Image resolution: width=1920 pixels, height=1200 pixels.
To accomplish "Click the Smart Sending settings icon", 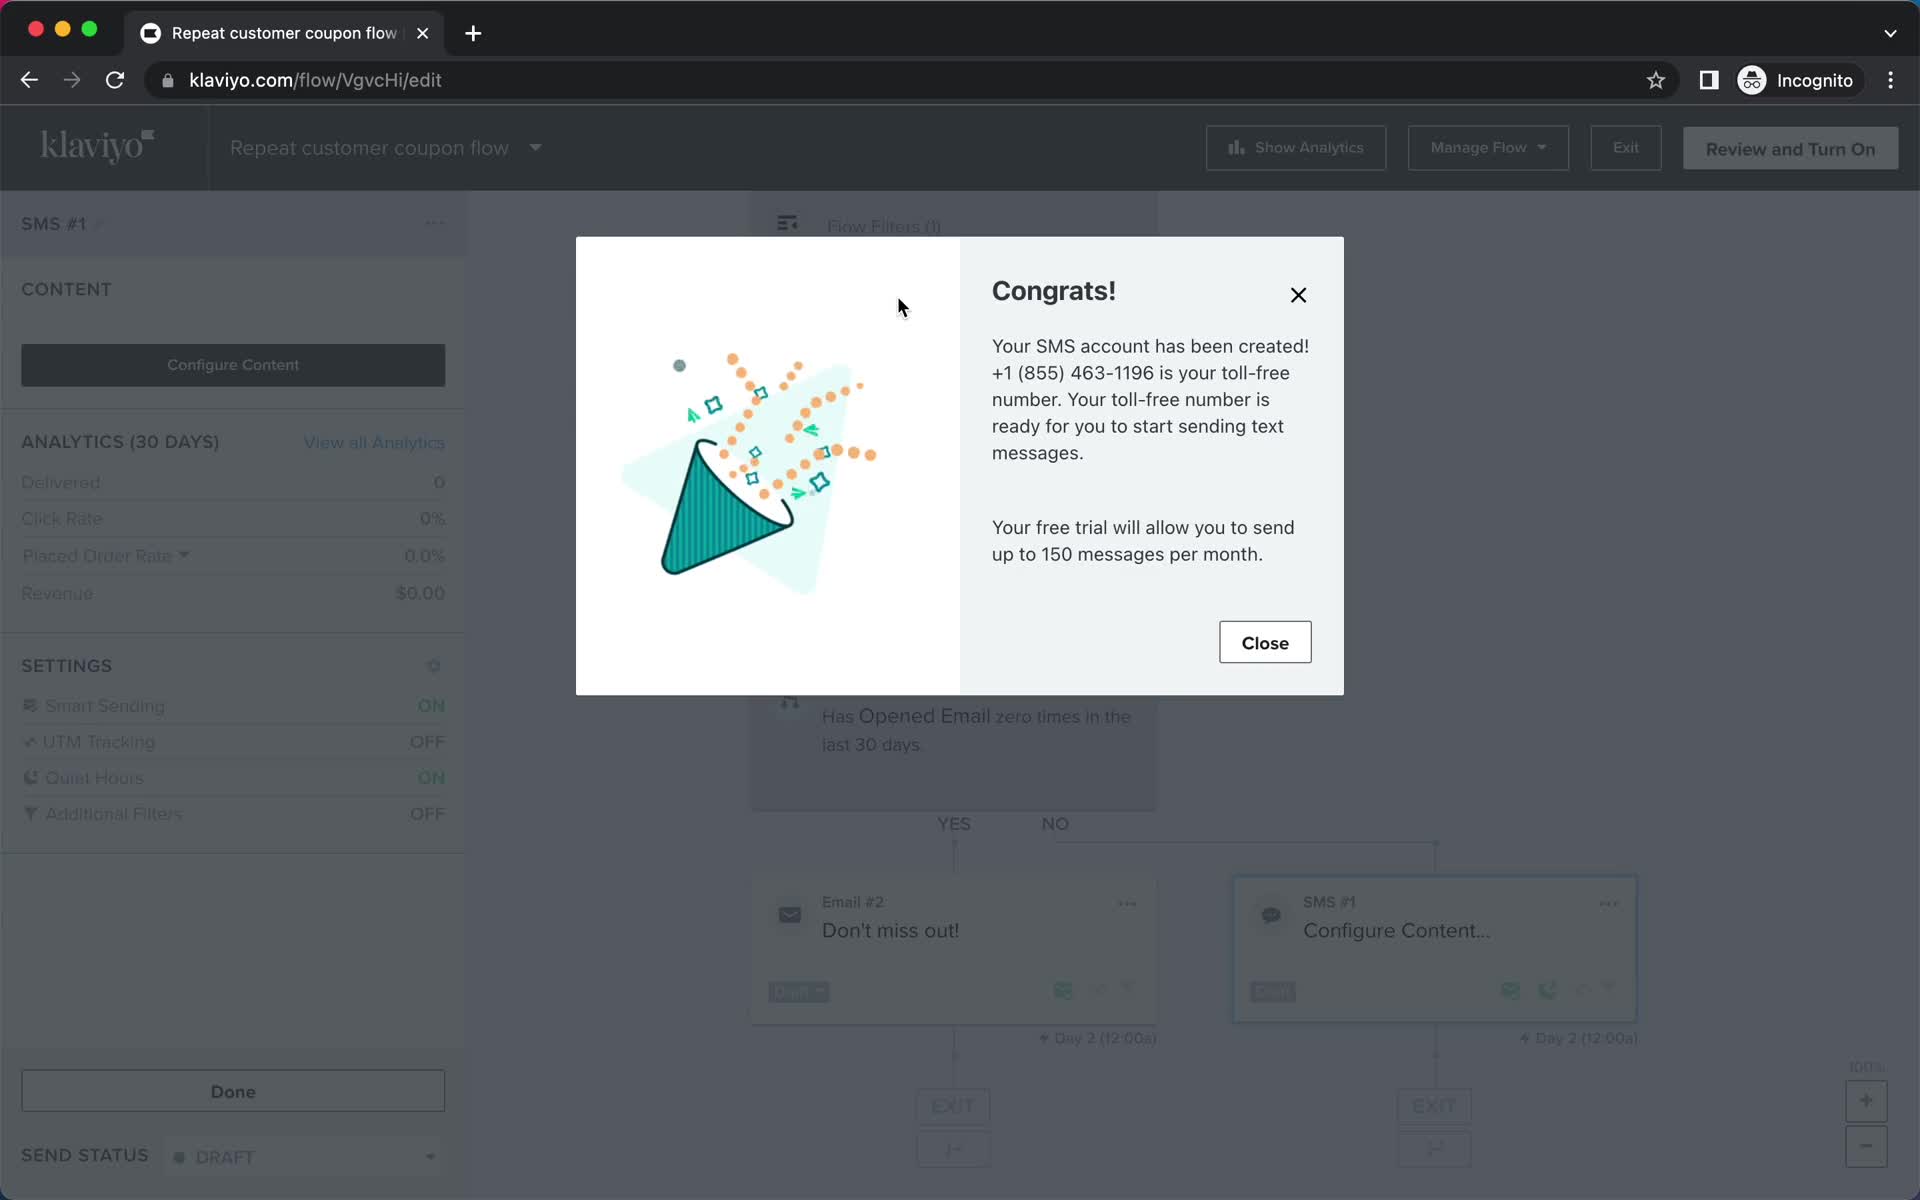I will 30,705.
